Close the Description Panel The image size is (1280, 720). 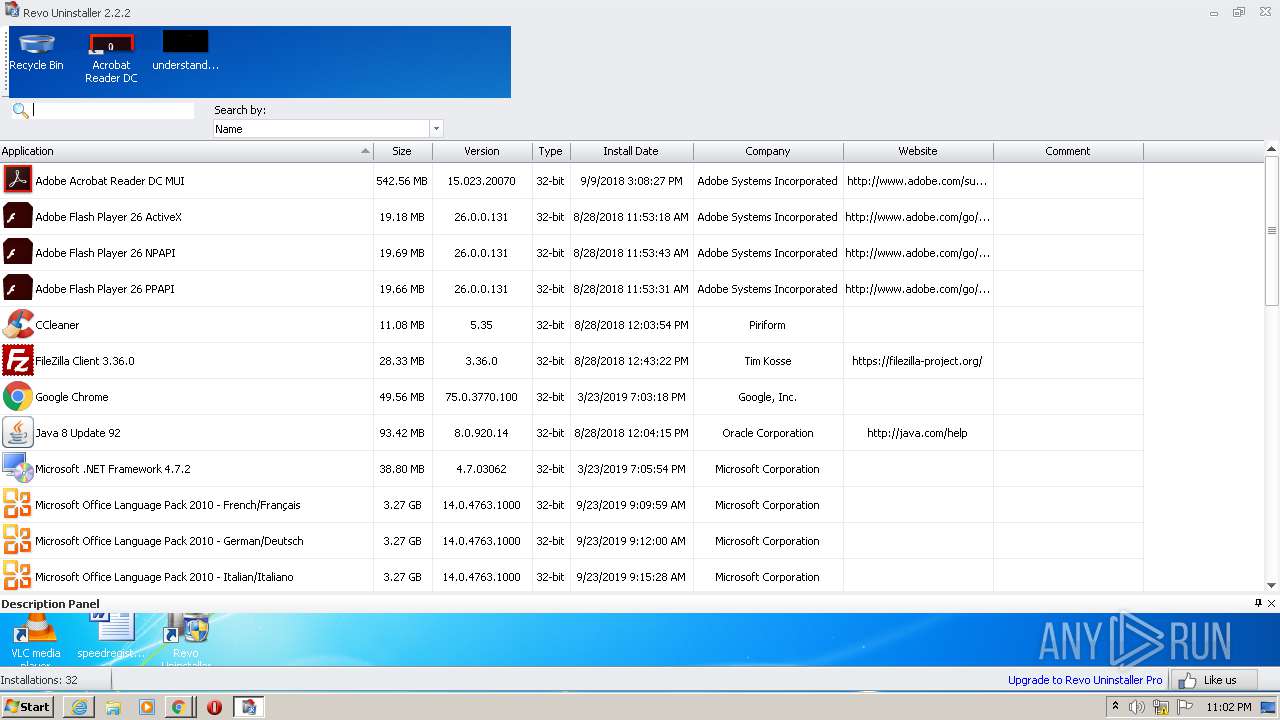point(1272,603)
